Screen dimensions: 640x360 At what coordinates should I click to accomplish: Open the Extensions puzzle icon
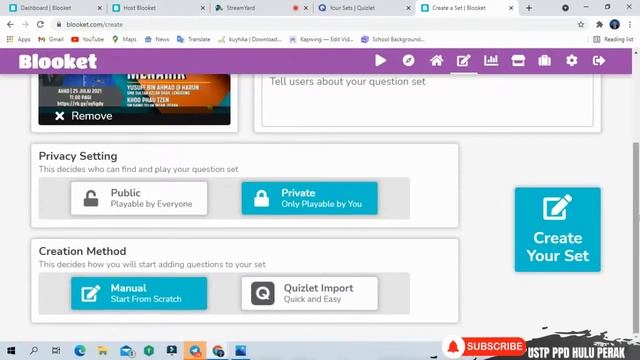599,24
